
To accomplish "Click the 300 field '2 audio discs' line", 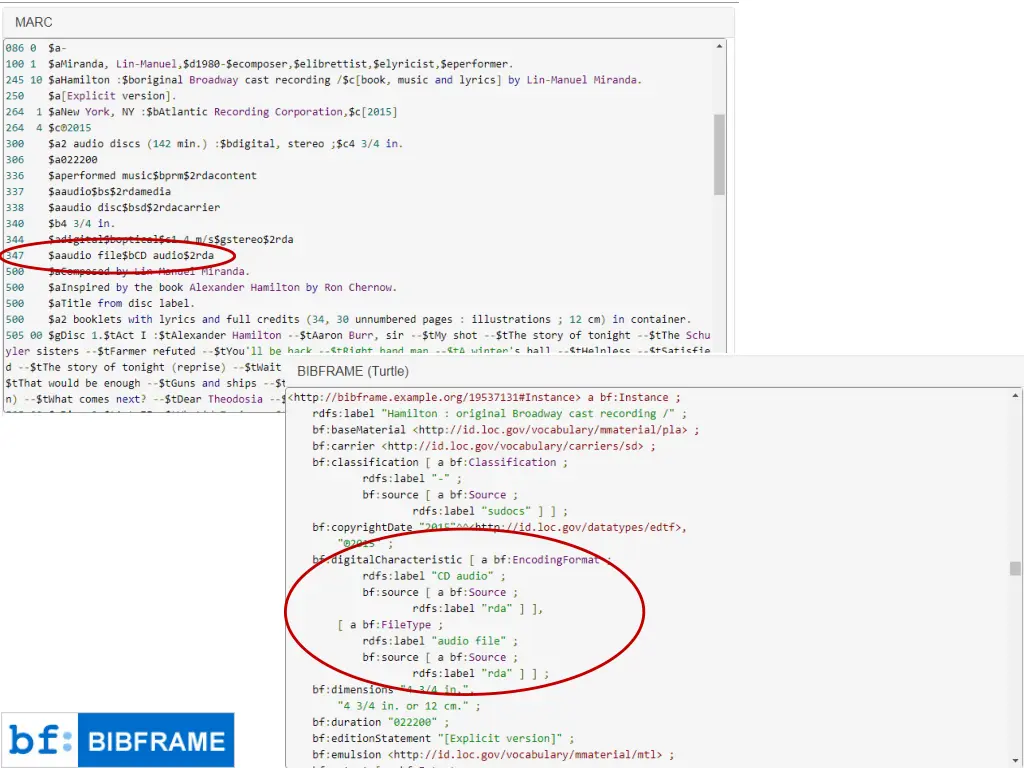I will click(x=204, y=144).
